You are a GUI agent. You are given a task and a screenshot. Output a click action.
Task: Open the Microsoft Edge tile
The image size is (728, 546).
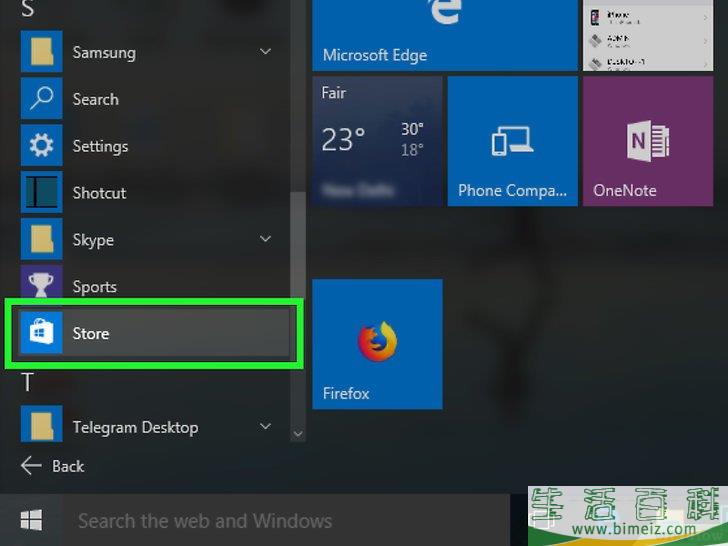pos(445,35)
